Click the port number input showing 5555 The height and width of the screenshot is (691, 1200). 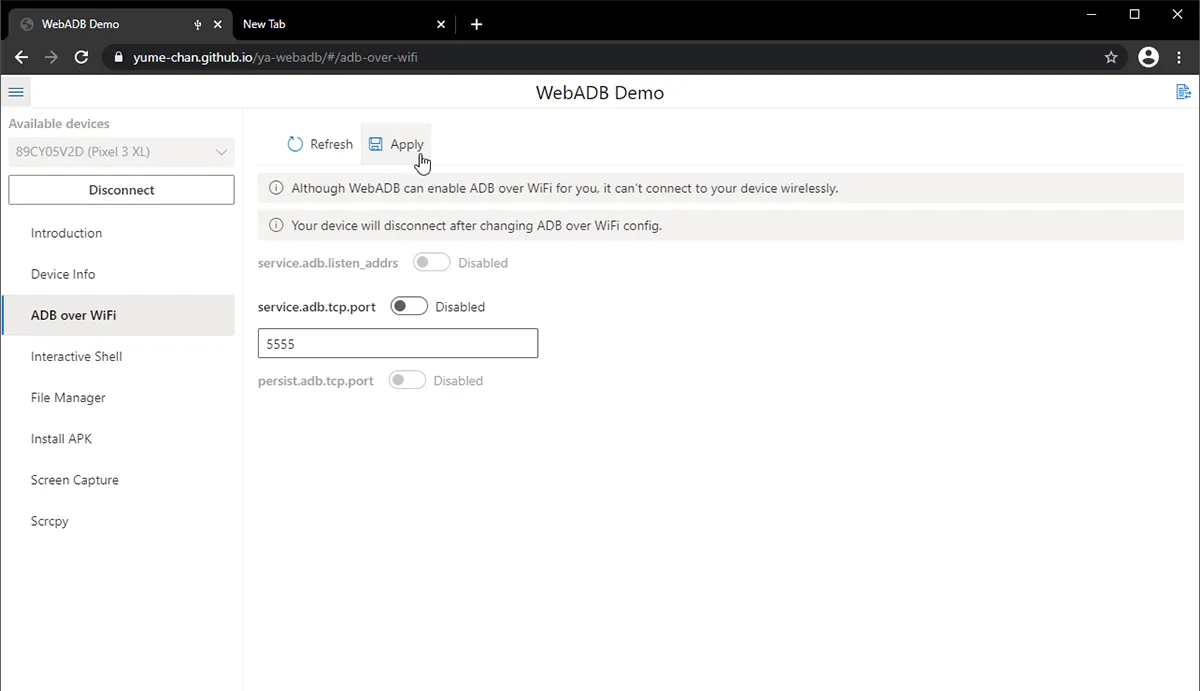click(x=397, y=343)
